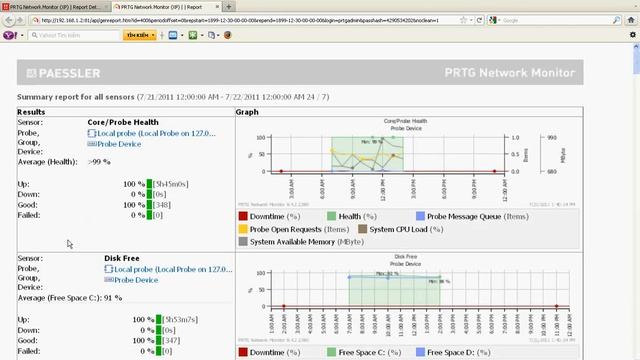The height and width of the screenshot is (360, 640).
Task: Click the blue Probe Message Queue swatch
Action: tap(420, 216)
